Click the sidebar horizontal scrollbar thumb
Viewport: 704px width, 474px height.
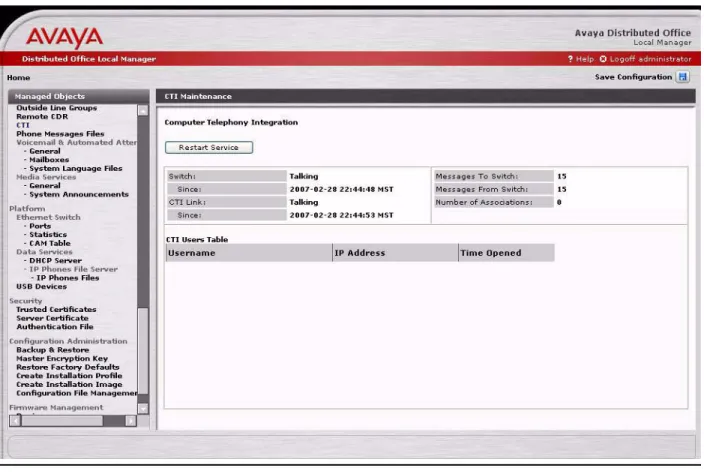[x=62, y=421]
